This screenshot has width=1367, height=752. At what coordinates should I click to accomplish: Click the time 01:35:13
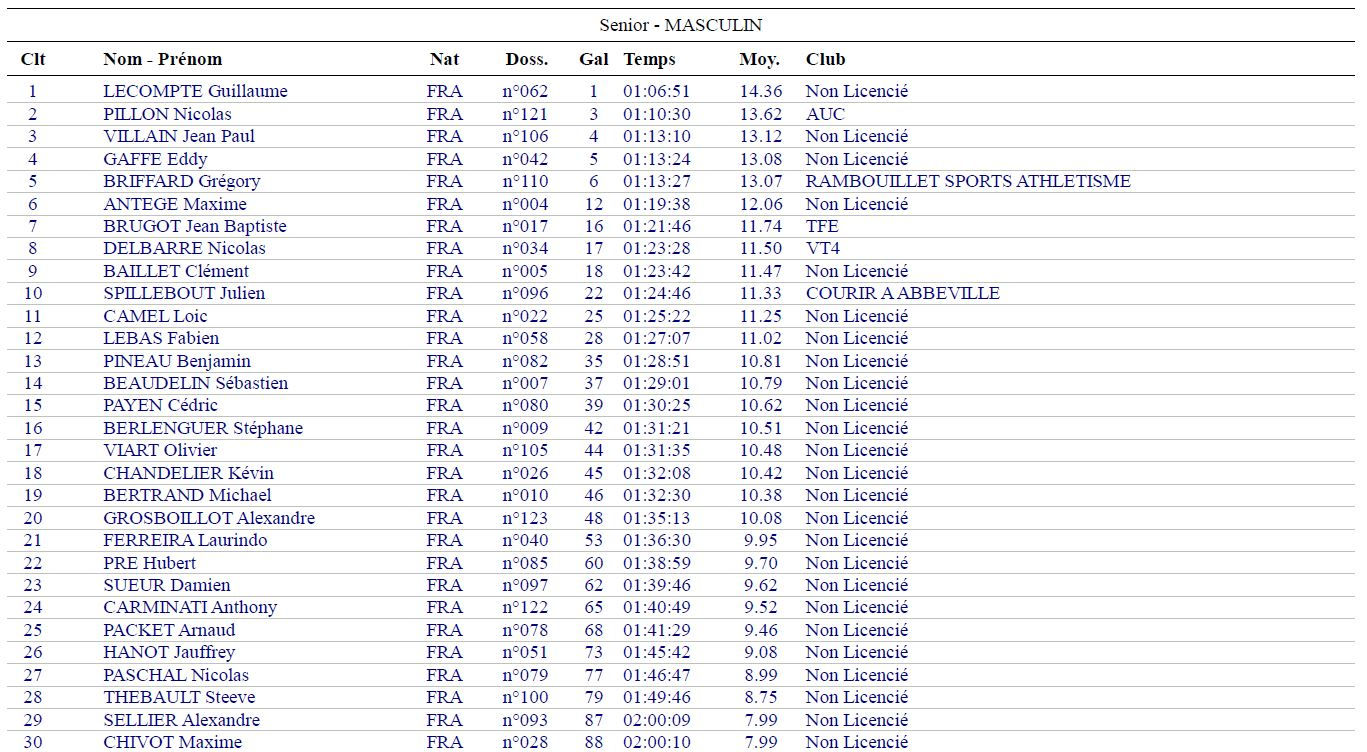657,518
